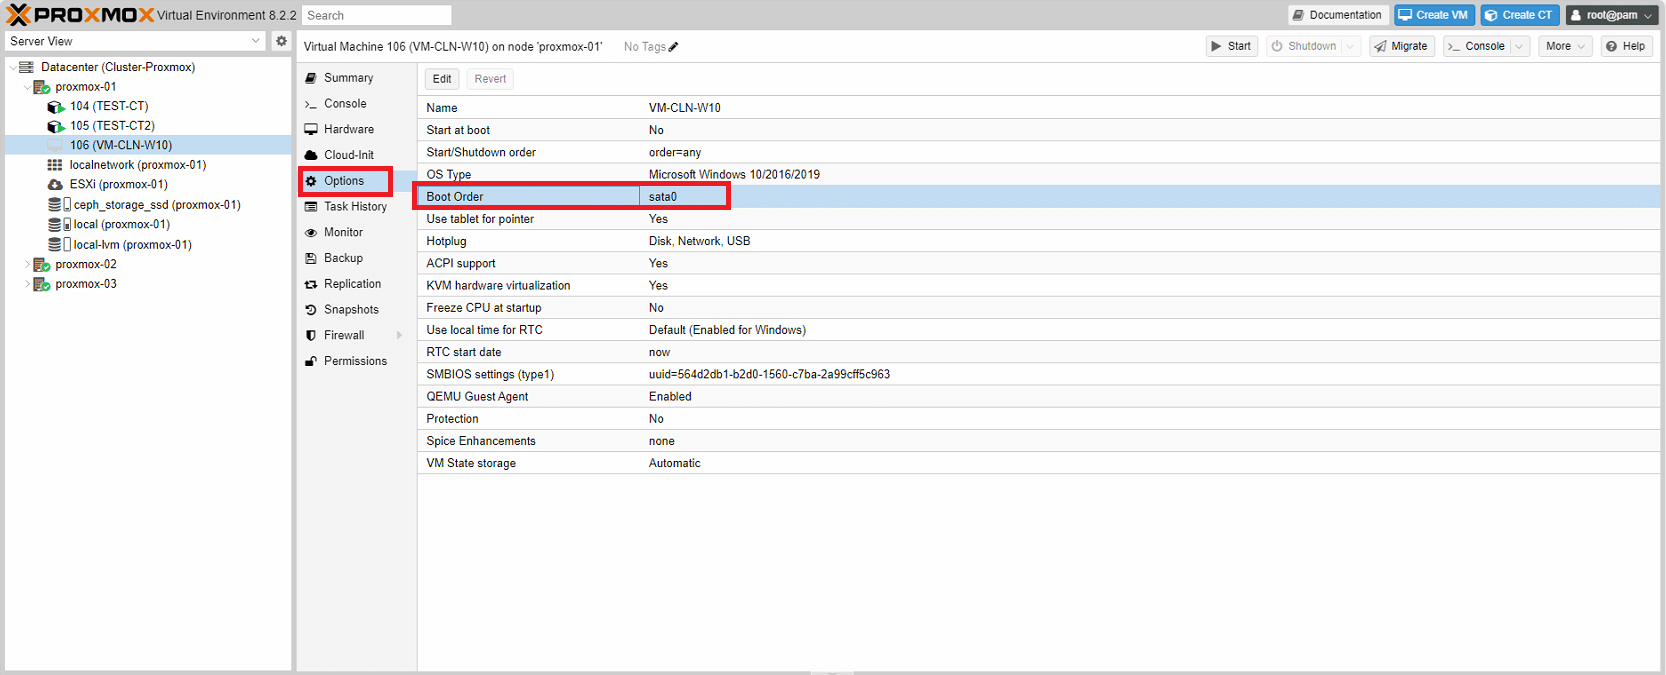Focus the Search input field
Screen dimensions: 1666x675
click(x=377, y=15)
